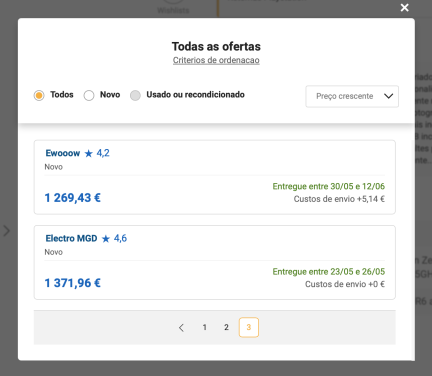The image size is (432, 376).
Task: Select current page 3 button
Action: [249, 327]
